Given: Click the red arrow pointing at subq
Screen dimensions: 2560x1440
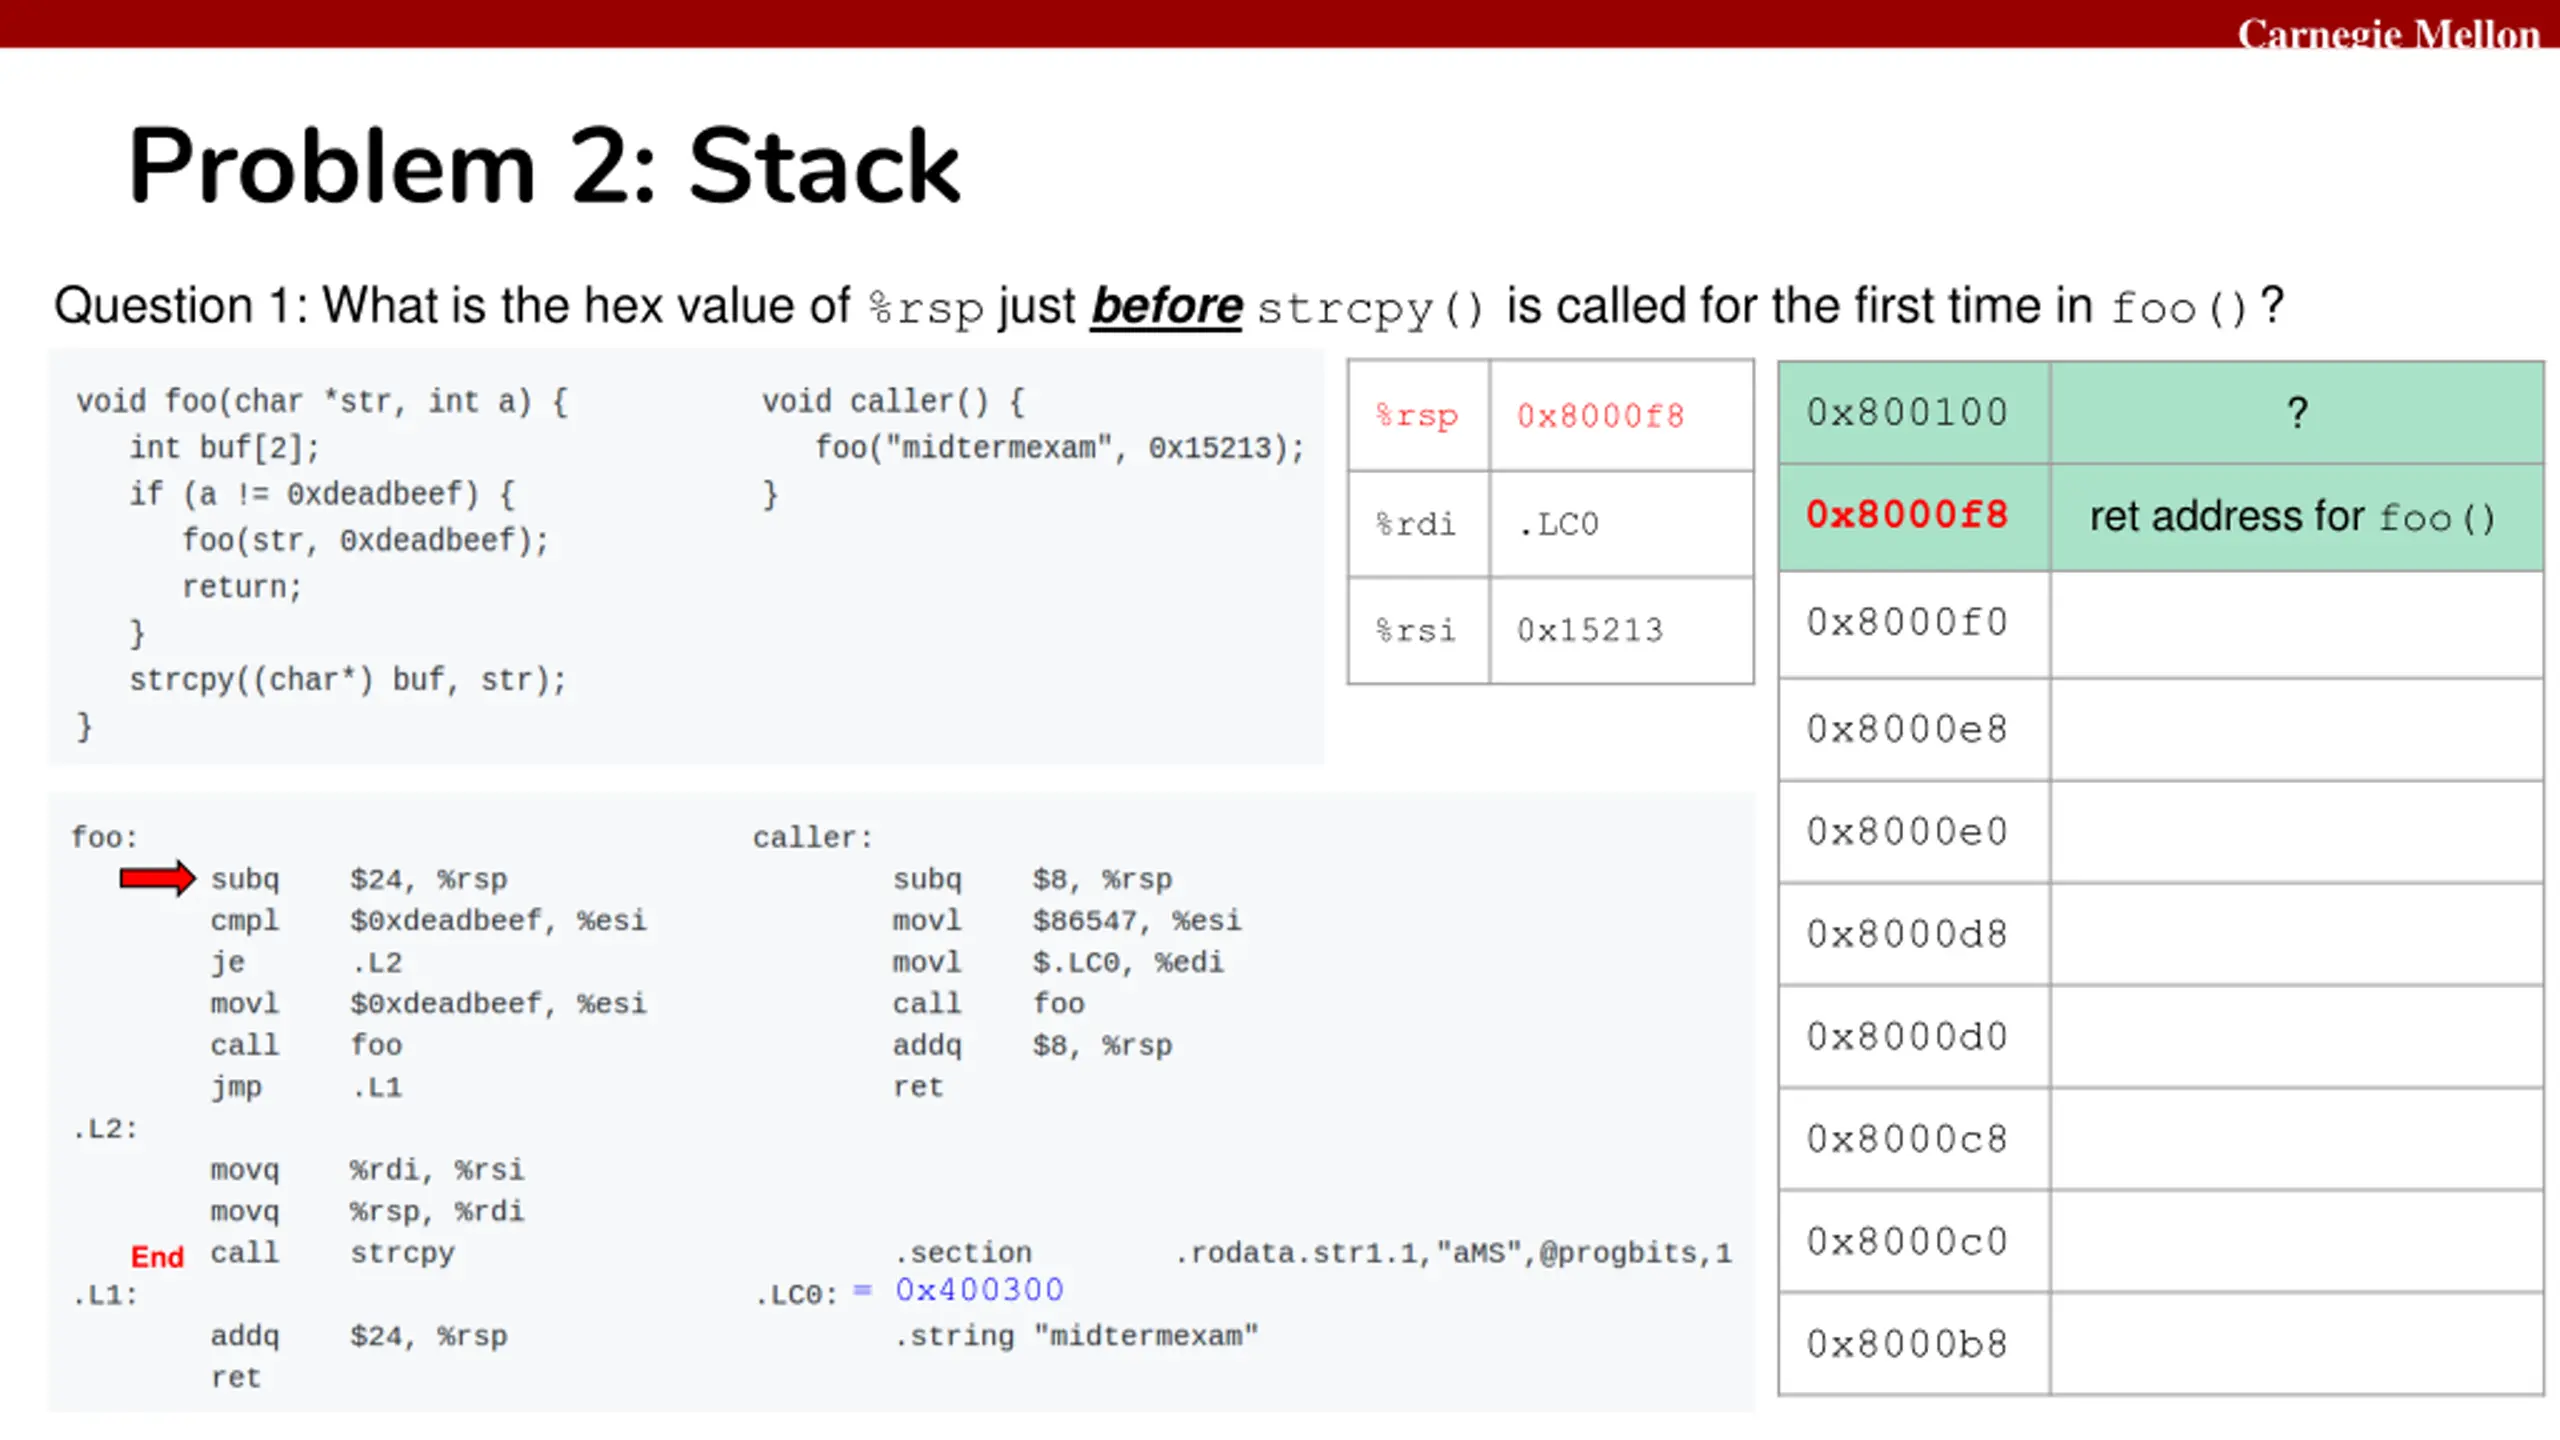Looking at the screenshot, I should [157, 879].
